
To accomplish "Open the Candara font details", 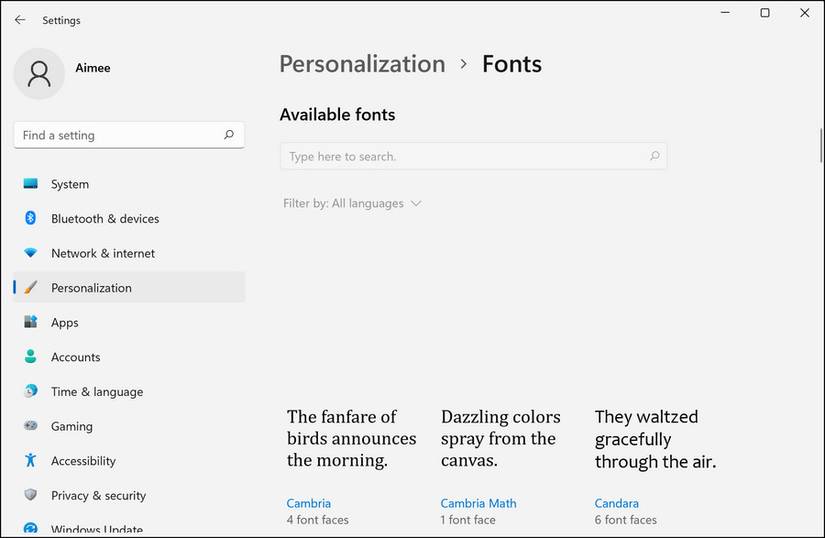I will coord(617,503).
